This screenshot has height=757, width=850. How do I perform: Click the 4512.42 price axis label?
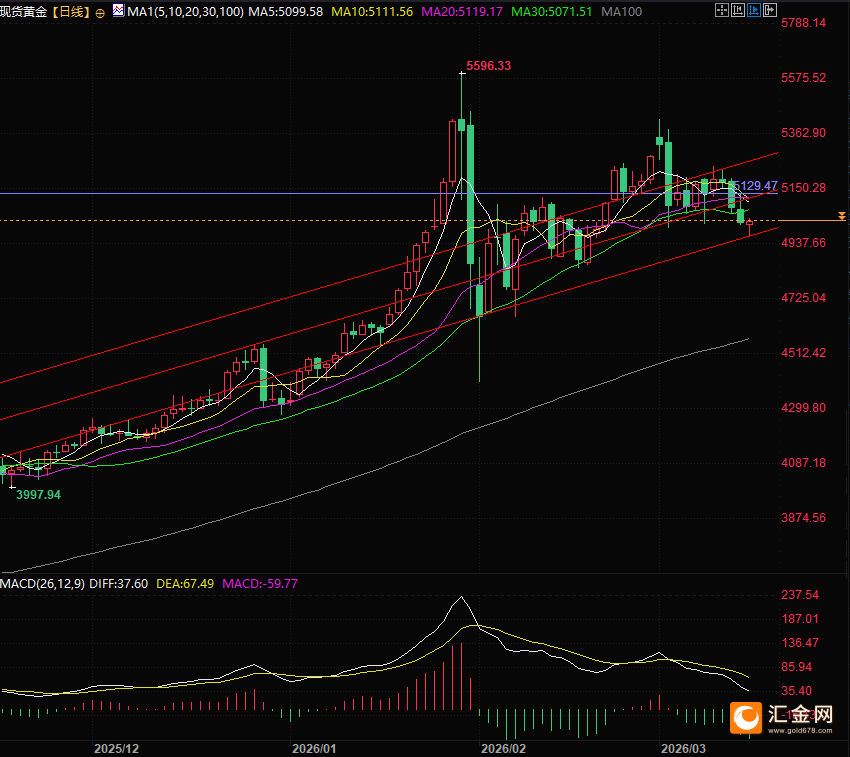click(x=803, y=352)
